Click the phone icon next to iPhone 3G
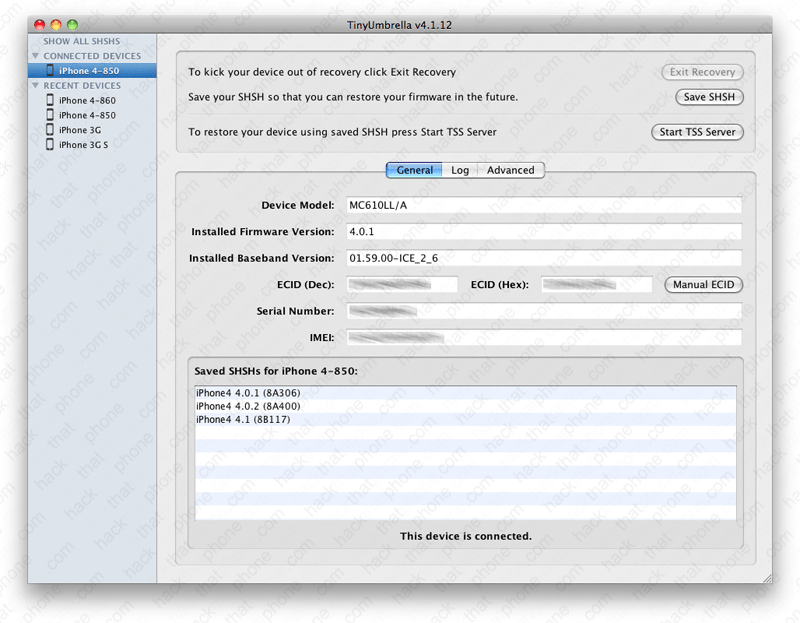Viewport: 800px width, 623px height. 50,130
